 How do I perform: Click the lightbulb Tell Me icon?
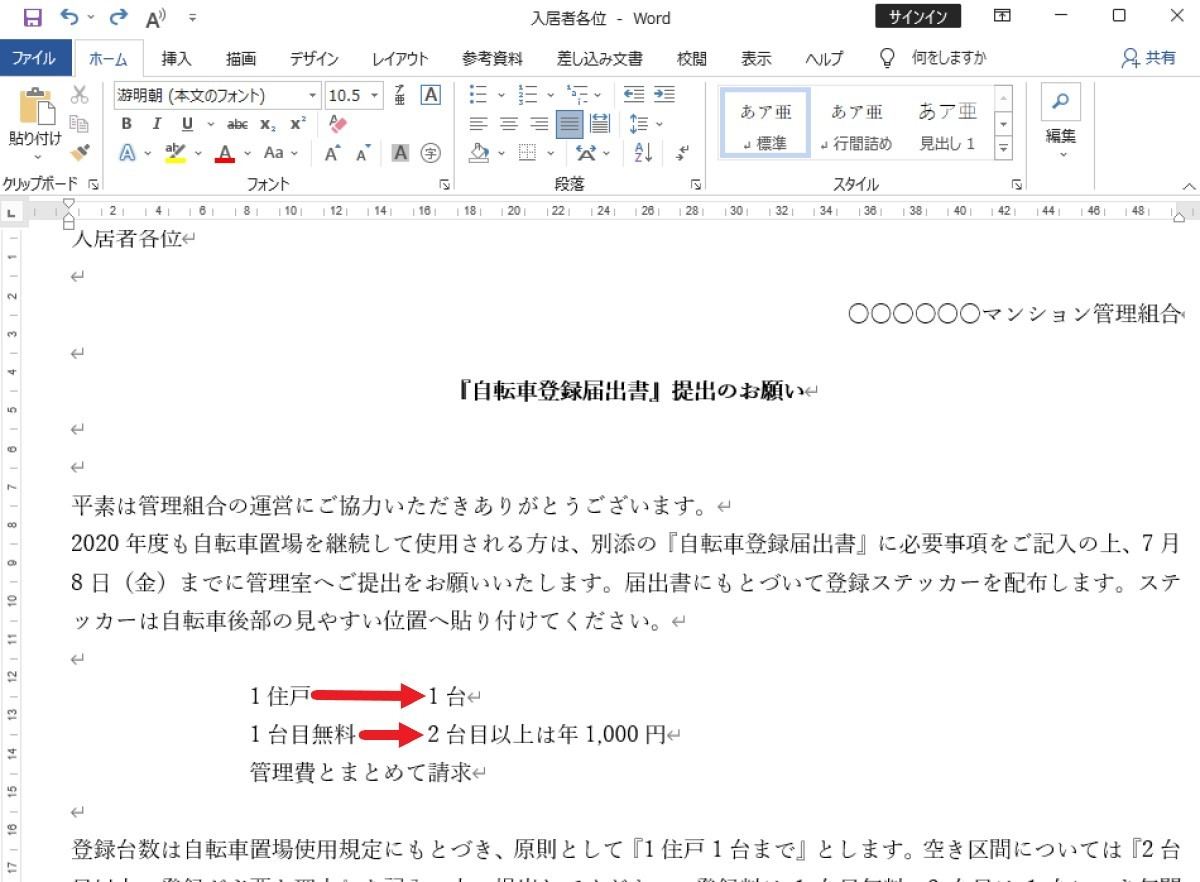click(886, 59)
